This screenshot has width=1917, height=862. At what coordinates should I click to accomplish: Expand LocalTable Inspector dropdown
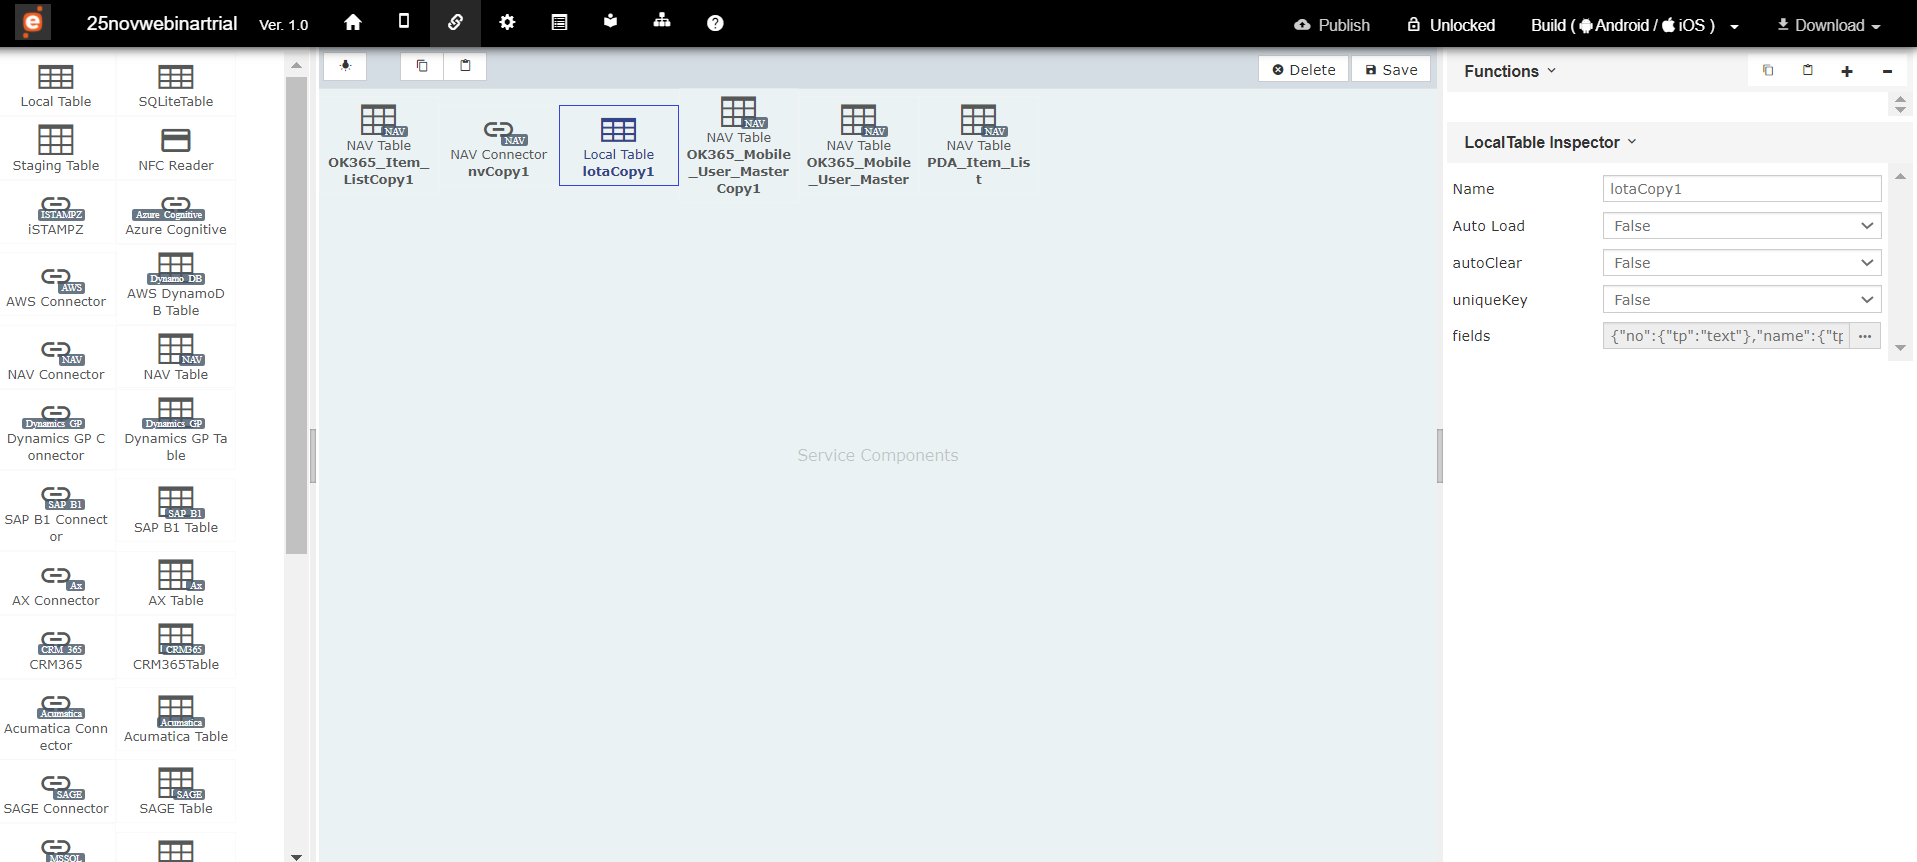click(x=1550, y=142)
